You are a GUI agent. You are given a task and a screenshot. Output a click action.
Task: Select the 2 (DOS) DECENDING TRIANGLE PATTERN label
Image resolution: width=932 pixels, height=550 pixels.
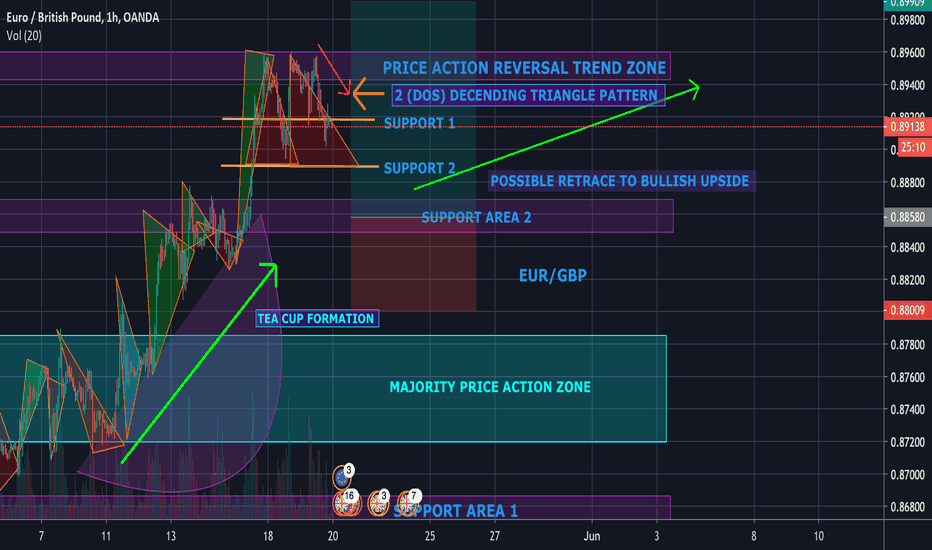pos(527,95)
